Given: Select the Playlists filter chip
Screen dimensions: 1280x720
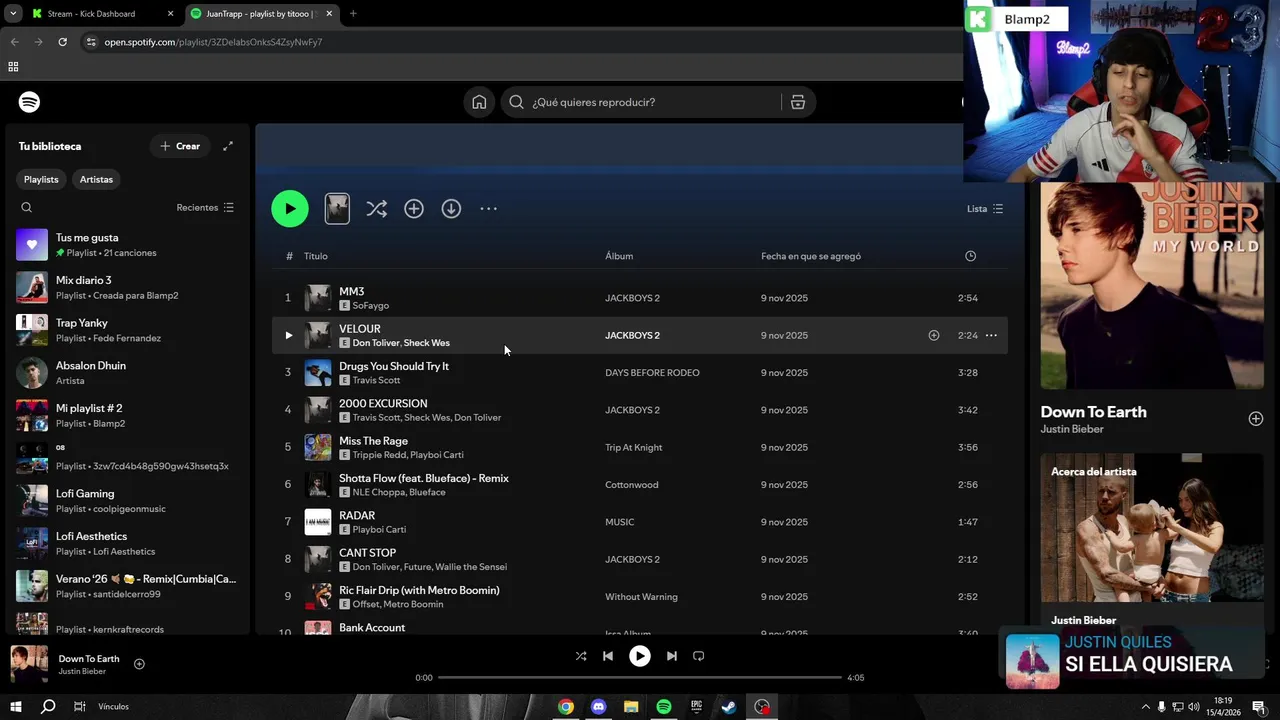Looking at the screenshot, I should coord(41,179).
